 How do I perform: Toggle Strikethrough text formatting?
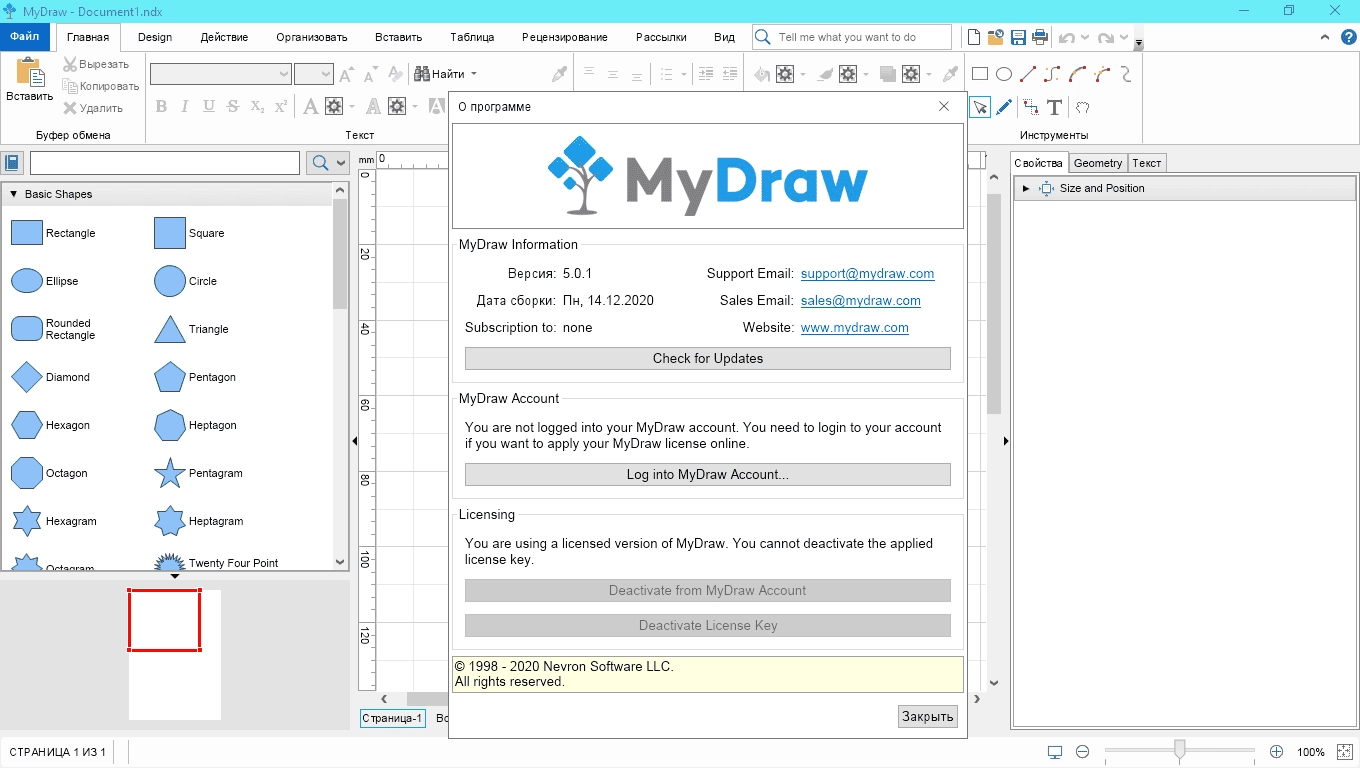point(233,106)
